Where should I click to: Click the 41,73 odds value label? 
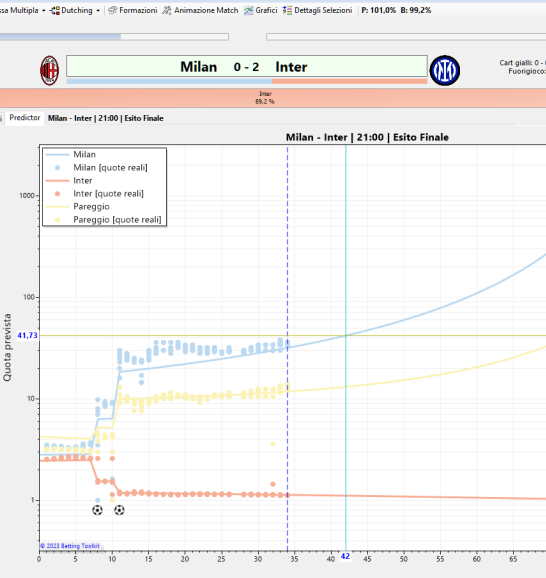click(x=28, y=335)
